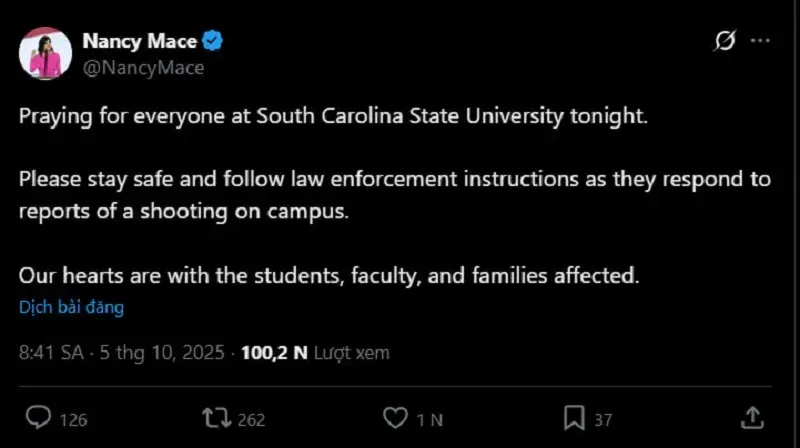Click the "Praying for everyone" text line

334,116
